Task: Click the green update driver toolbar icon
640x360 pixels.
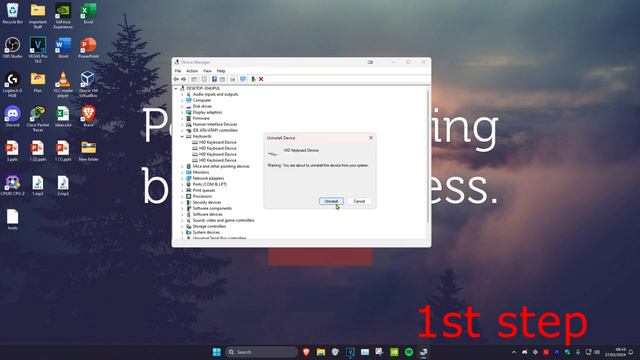Action: pos(253,79)
